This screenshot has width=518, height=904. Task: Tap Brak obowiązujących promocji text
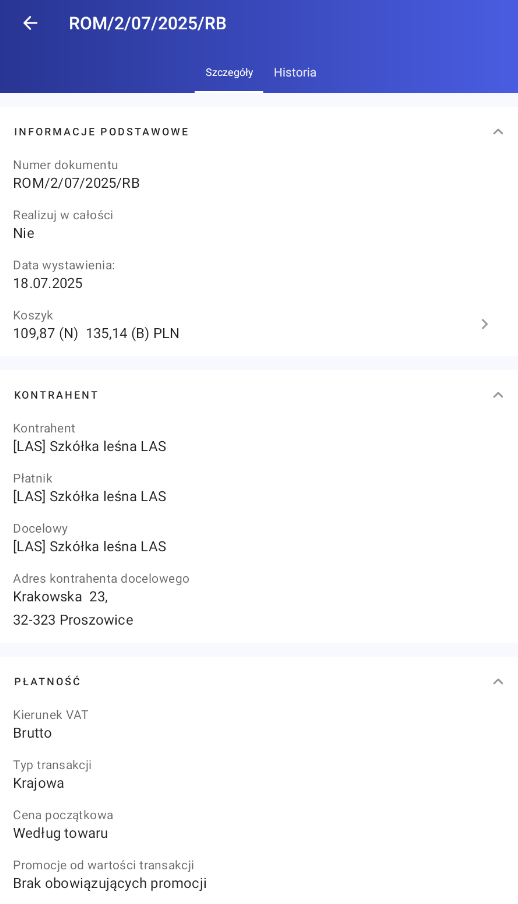pyautogui.click(x=110, y=884)
